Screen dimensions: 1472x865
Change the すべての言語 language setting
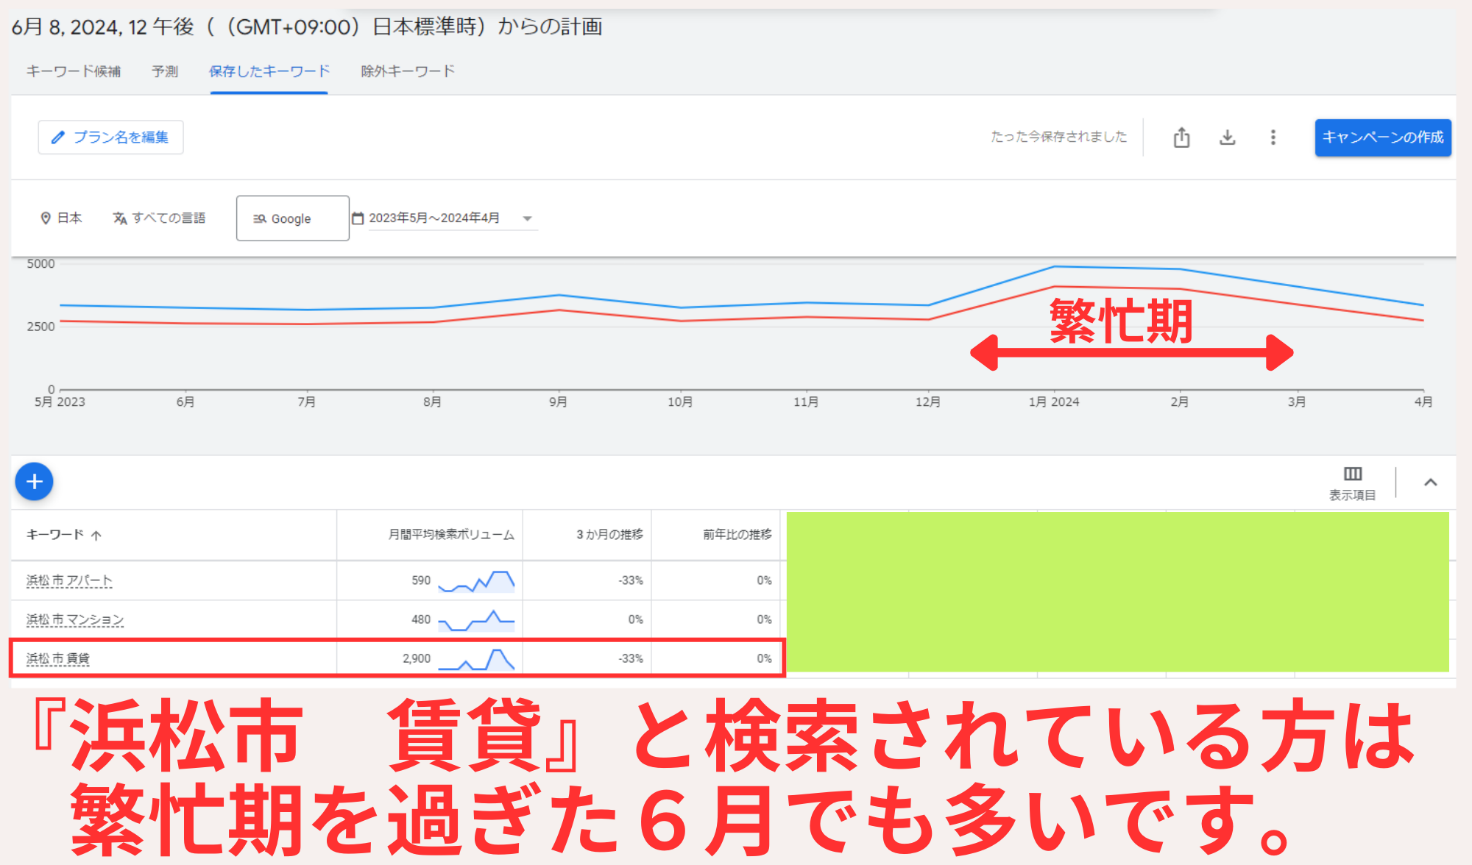pyautogui.click(x=159, y=218)
